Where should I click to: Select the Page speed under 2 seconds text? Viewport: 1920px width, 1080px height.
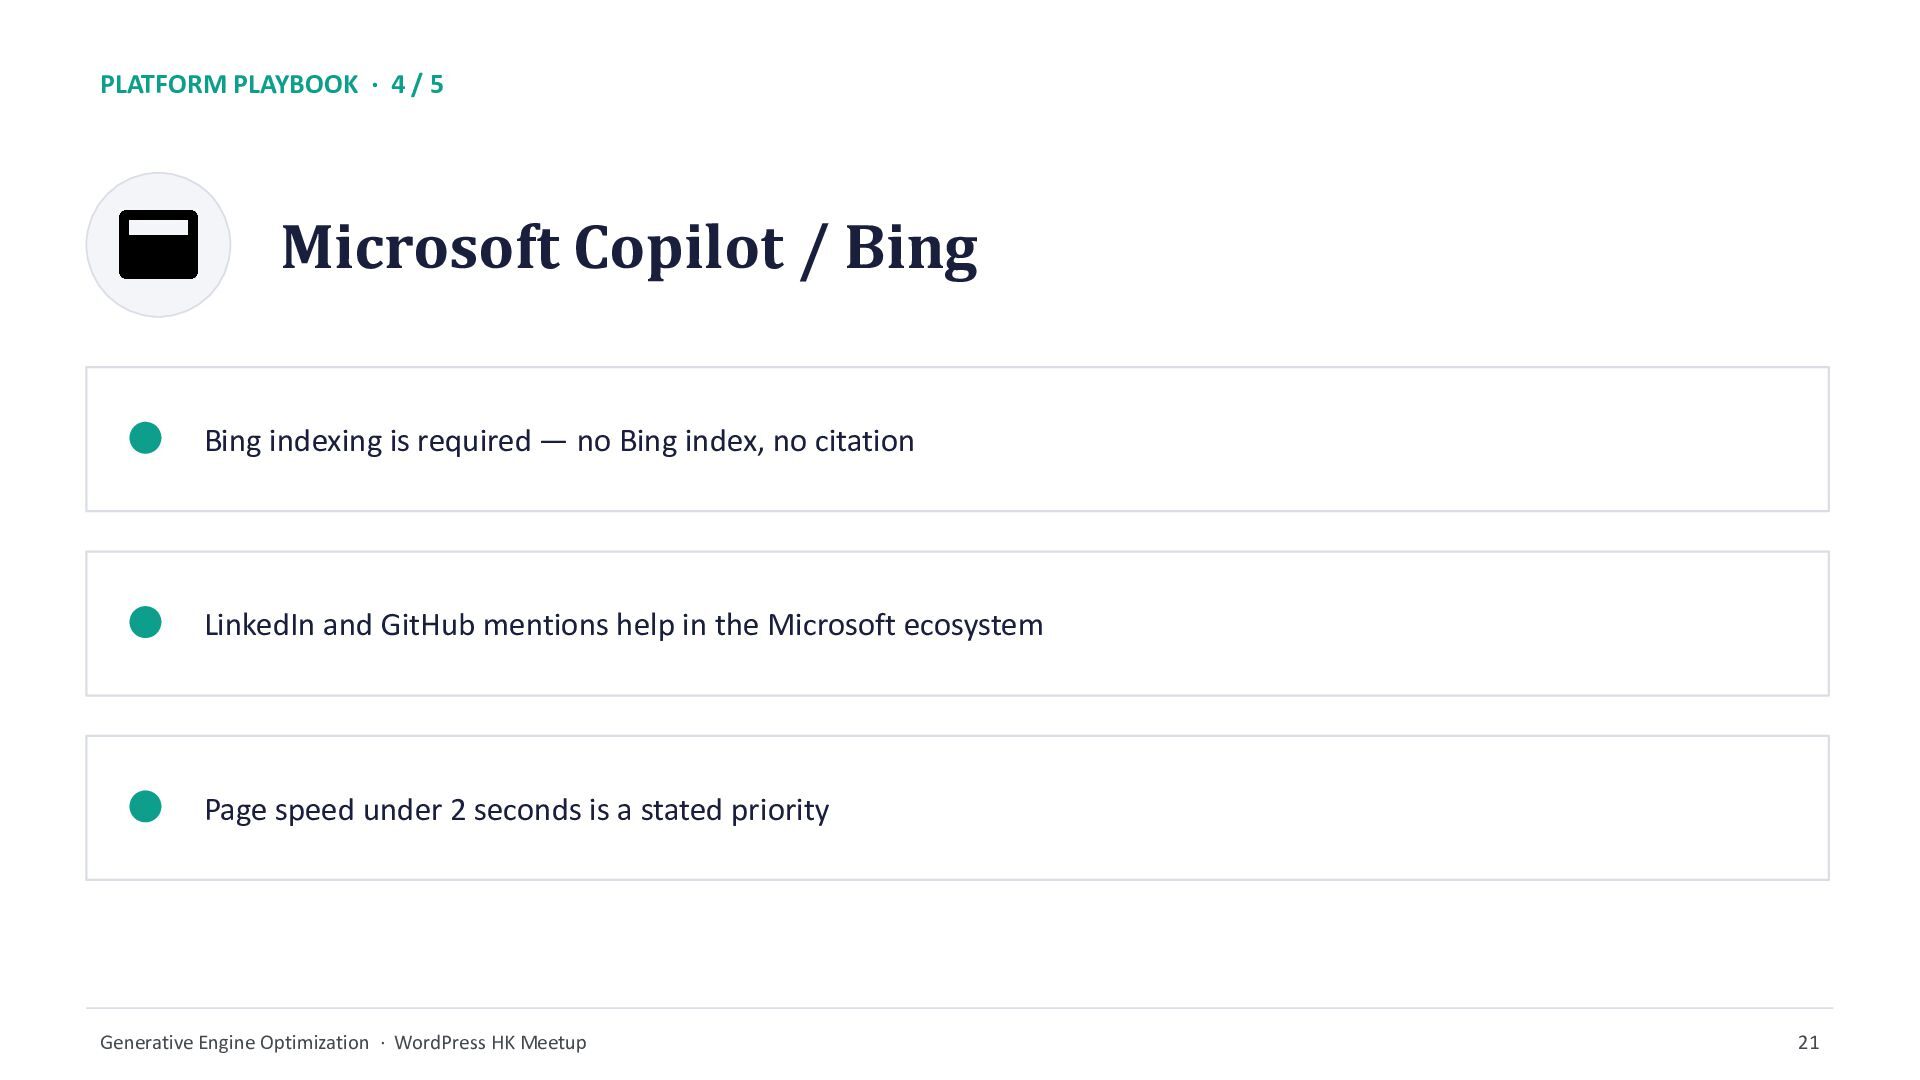[516, 810]
